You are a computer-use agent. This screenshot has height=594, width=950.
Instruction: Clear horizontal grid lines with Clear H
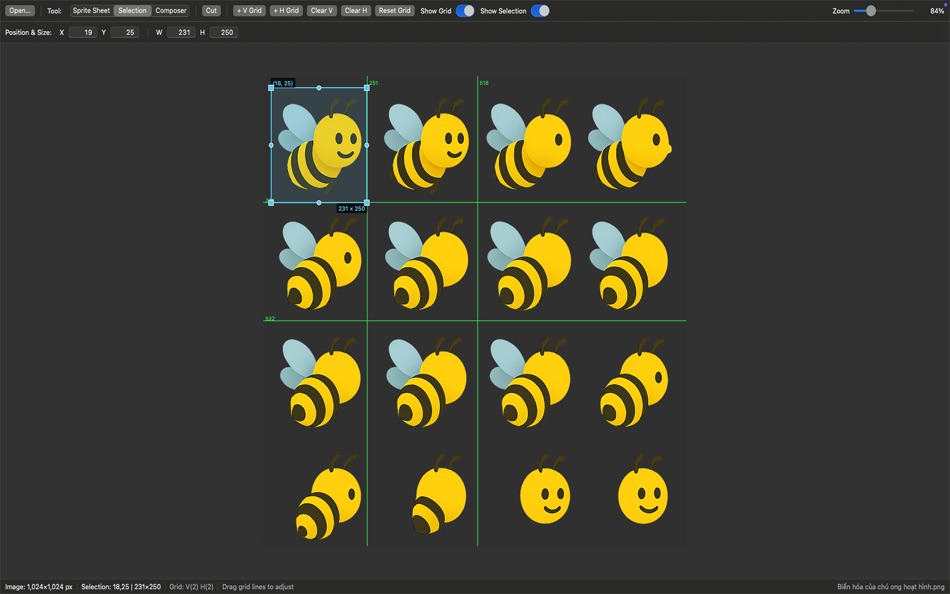pyautogui.click(x=356, y=10)
